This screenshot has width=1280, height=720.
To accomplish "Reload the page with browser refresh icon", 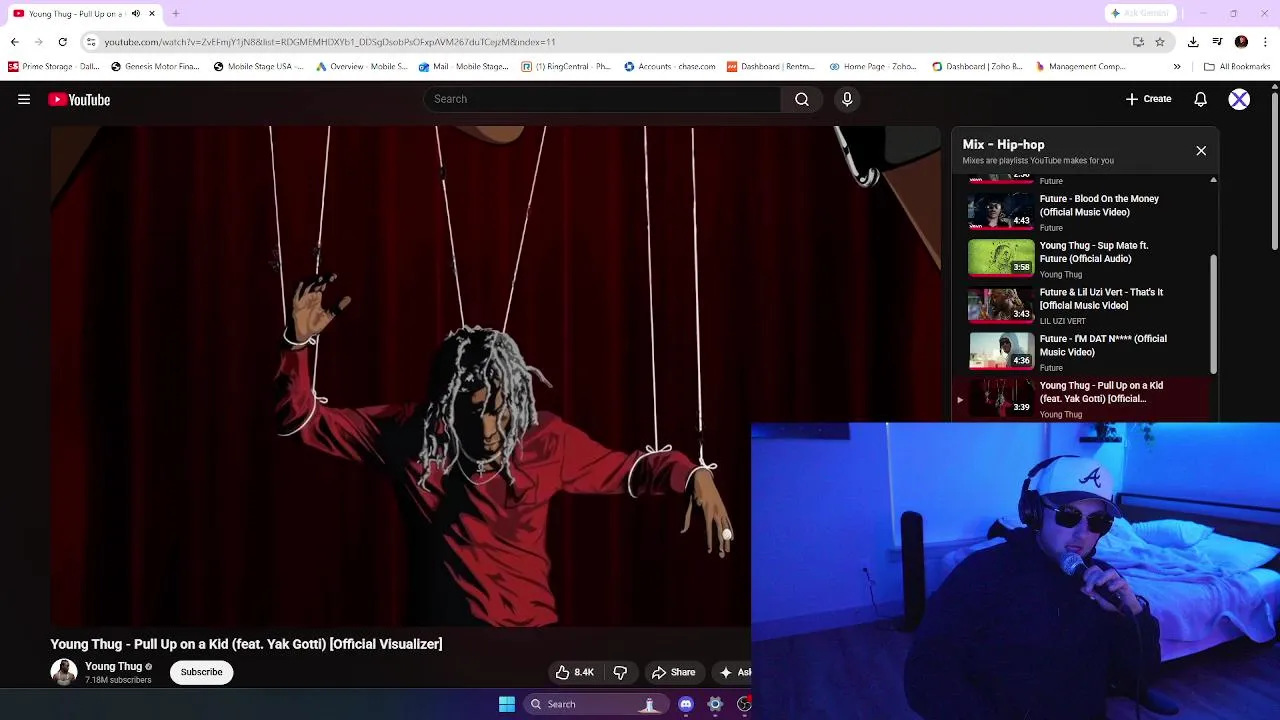I will (x=62, y=42).
